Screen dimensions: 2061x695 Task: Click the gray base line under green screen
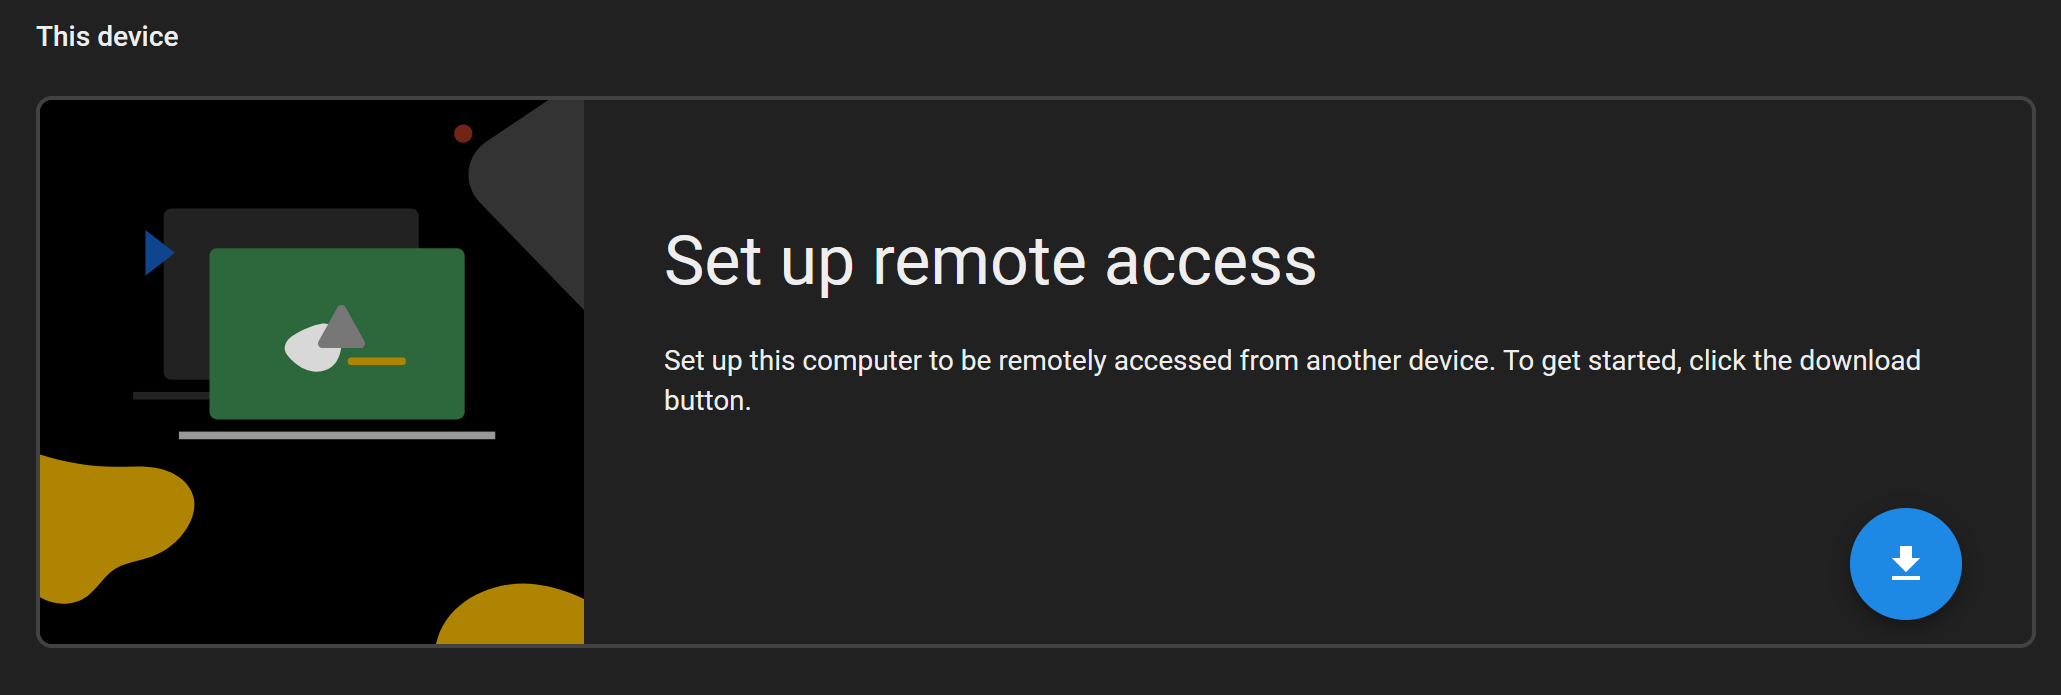[x=337, y=435]
